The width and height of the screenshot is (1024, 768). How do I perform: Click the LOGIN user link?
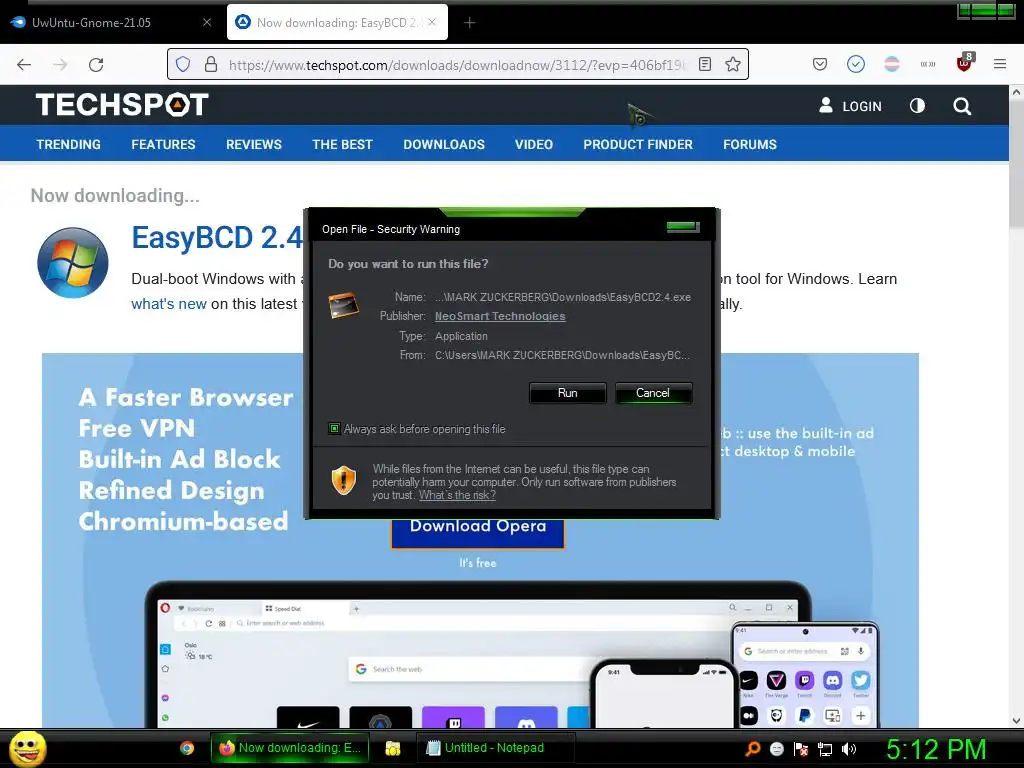(850, 106)
